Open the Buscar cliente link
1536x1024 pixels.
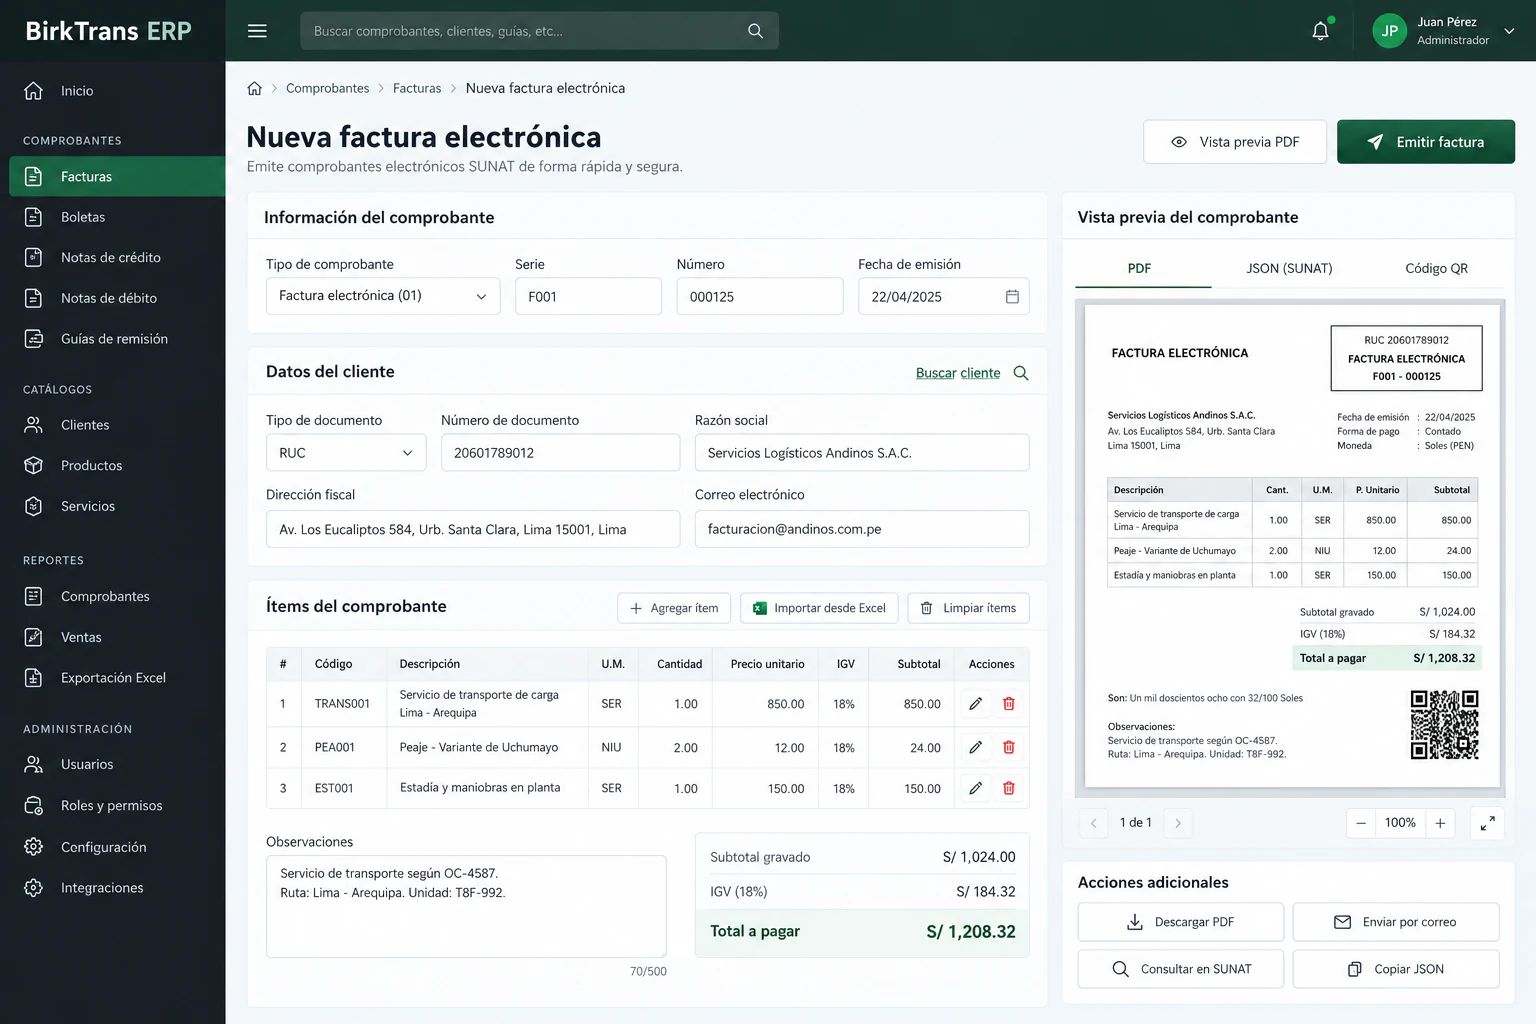958,373
